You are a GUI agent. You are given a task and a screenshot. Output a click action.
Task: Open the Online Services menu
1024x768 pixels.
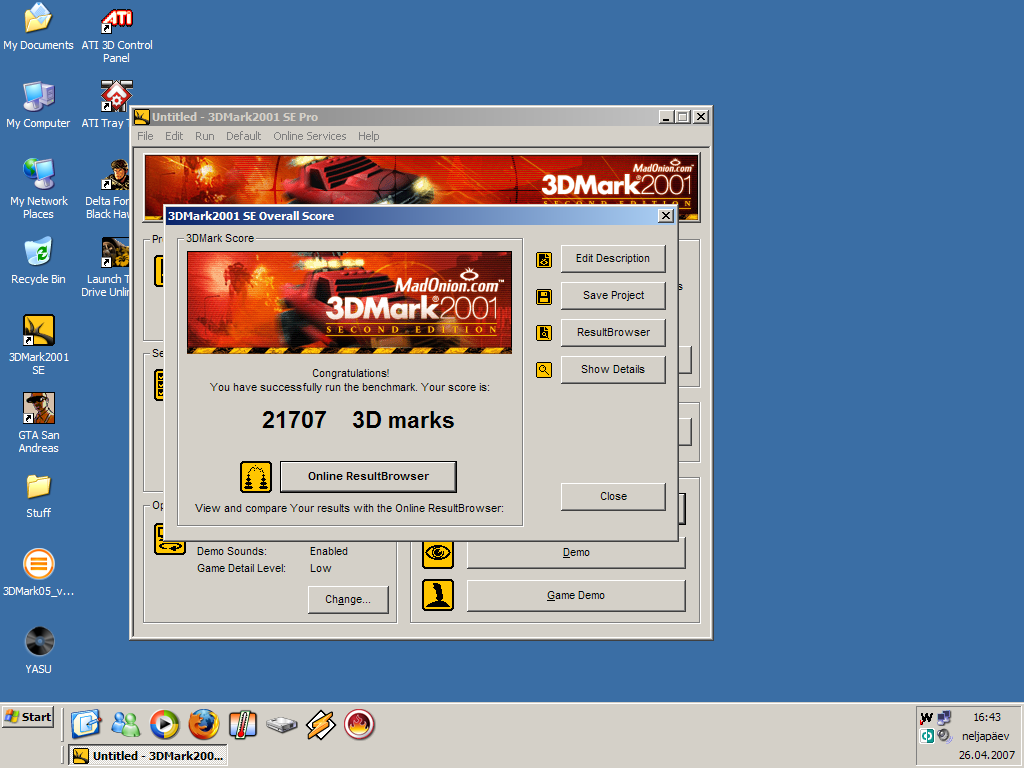pos(310,136)
